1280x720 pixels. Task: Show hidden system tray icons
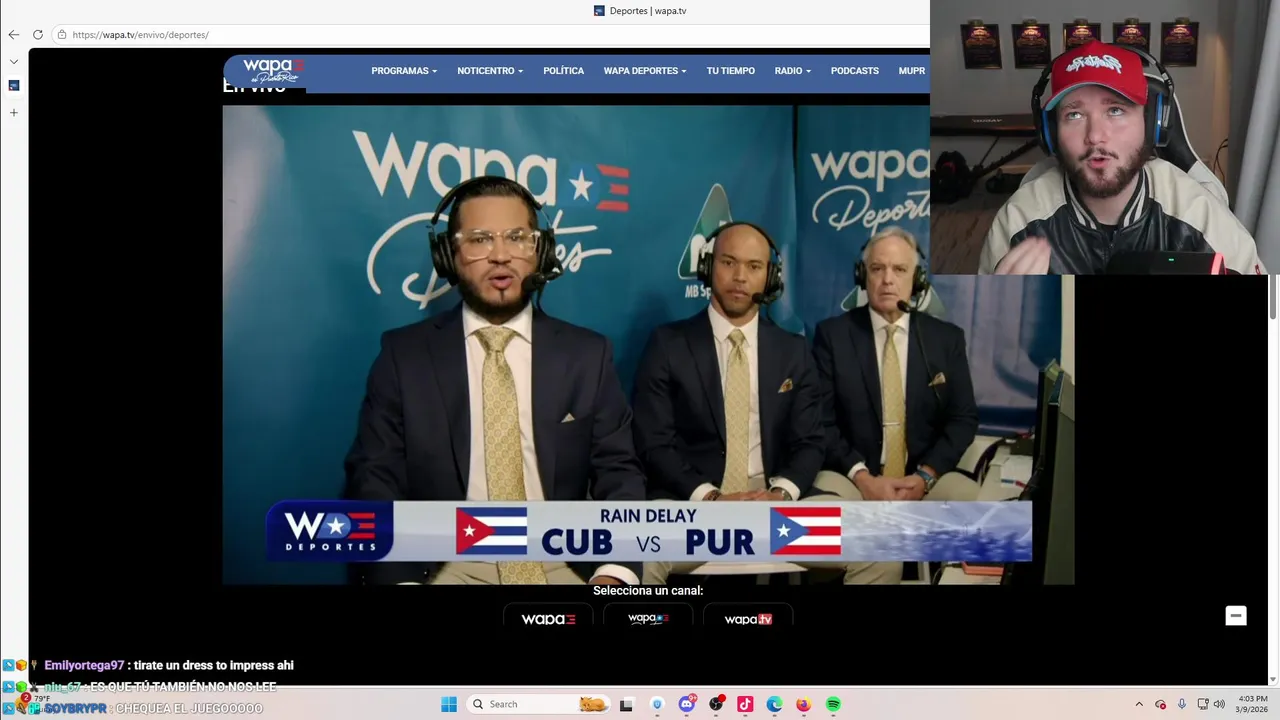coord(1138,704)
